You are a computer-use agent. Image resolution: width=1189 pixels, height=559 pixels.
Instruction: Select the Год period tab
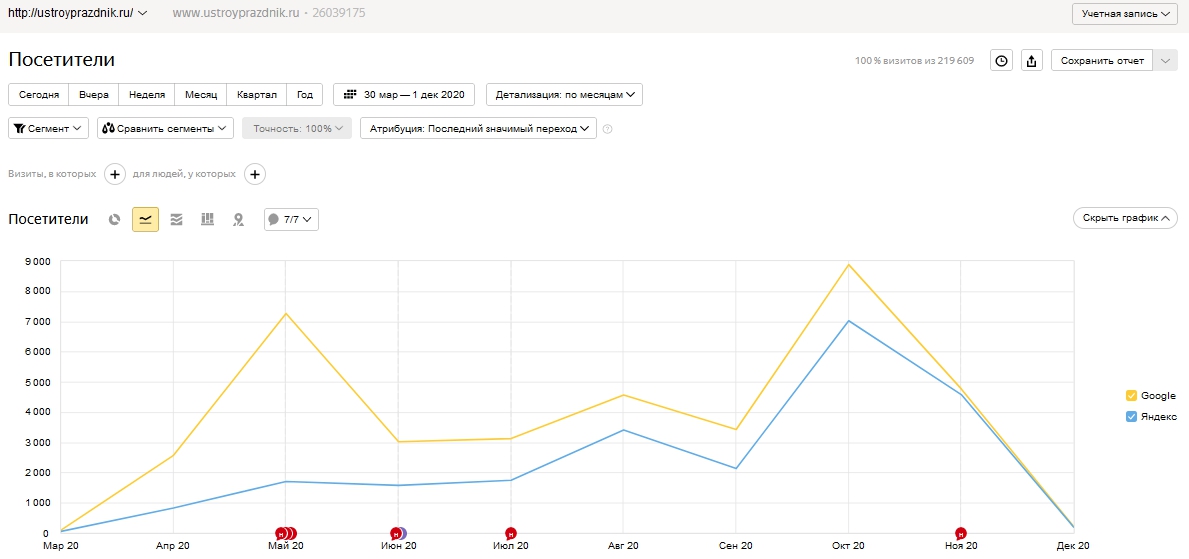point(305,95)
